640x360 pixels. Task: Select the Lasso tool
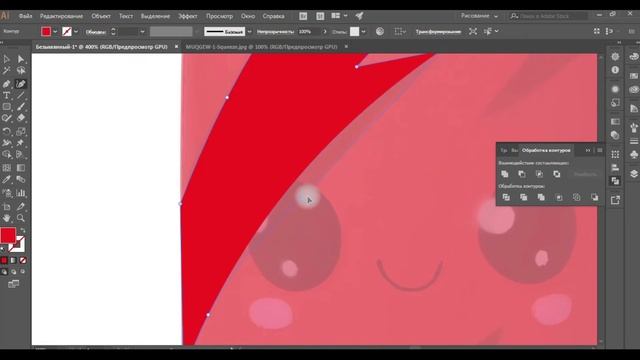pyautogui.click(x=20, y=71)
